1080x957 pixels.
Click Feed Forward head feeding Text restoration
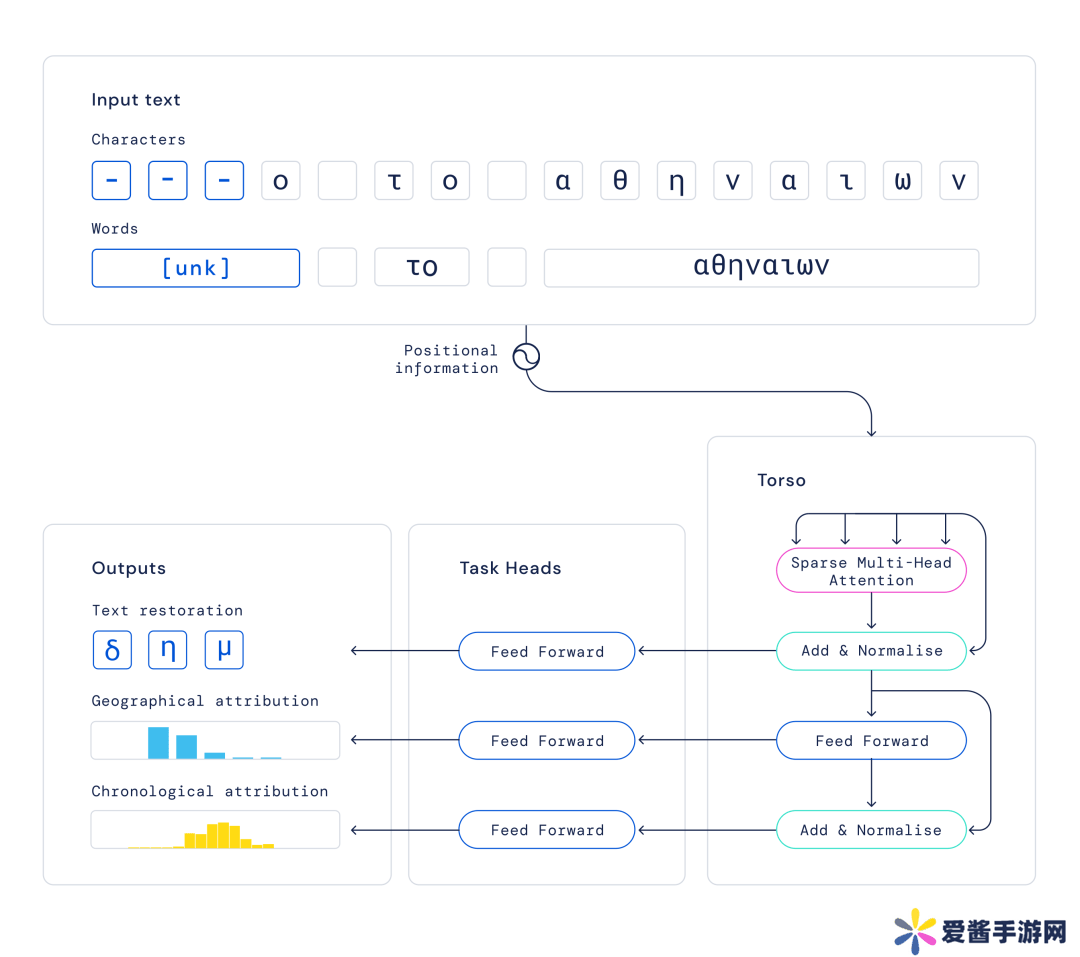click(x=547, y=651)
